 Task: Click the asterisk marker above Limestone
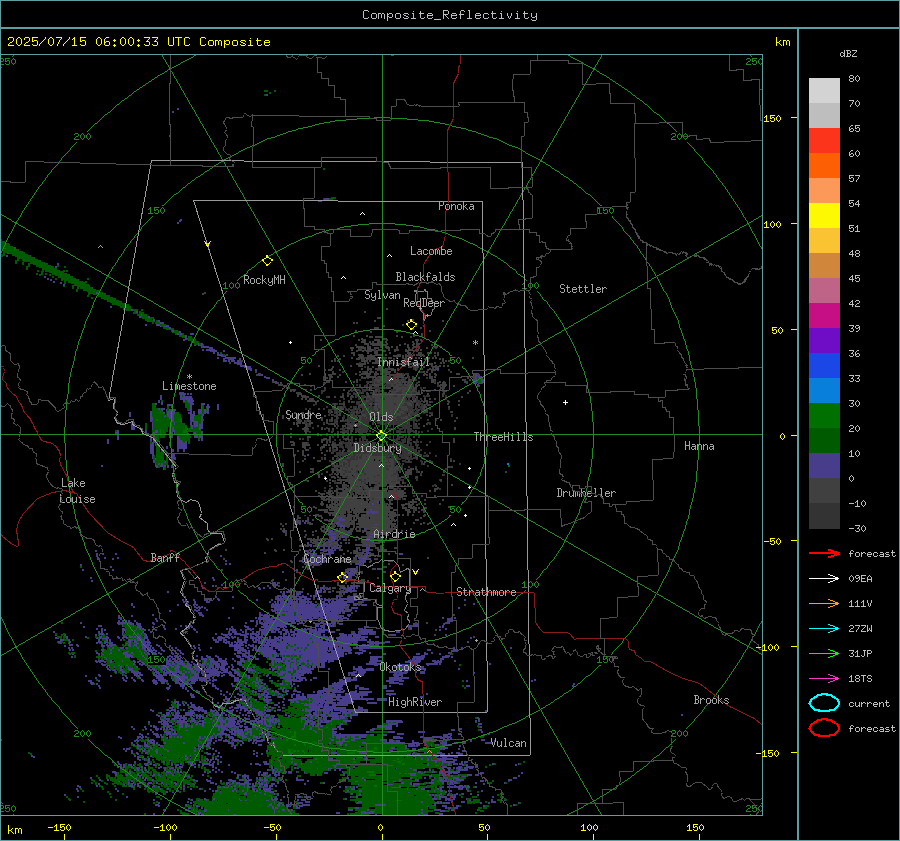coord(189,377)
